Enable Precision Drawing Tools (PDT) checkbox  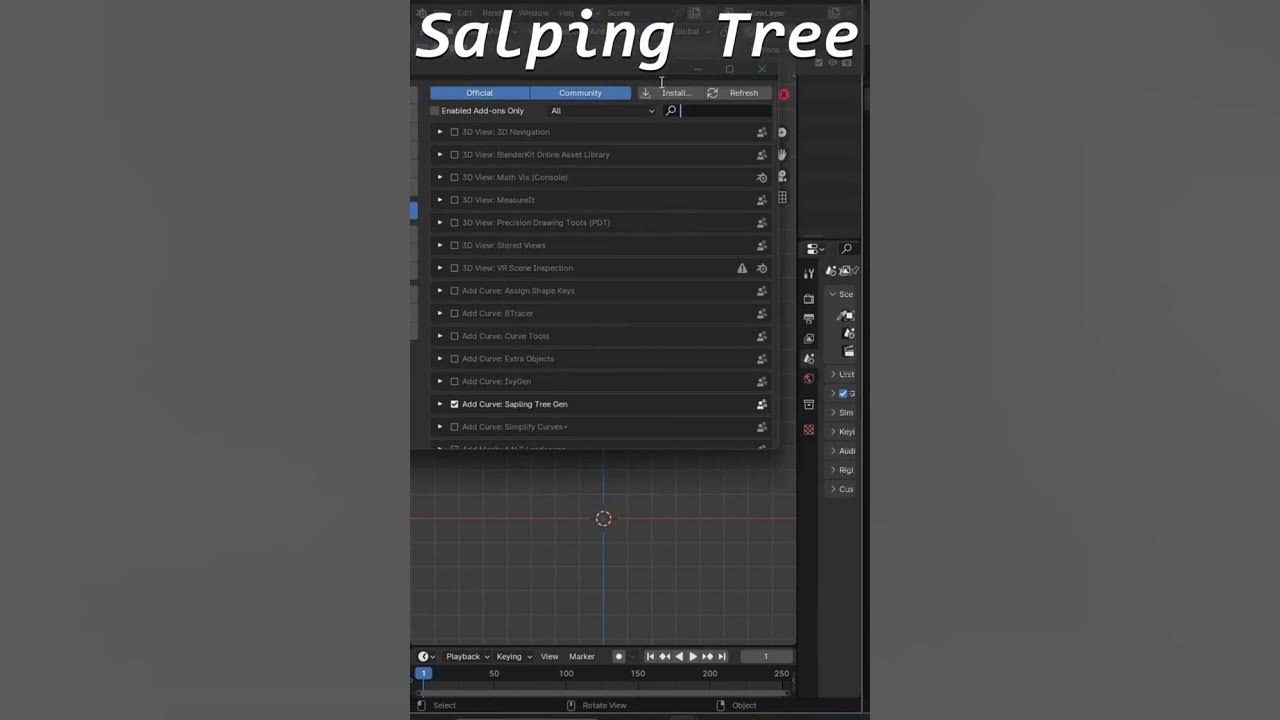point(454,223)
